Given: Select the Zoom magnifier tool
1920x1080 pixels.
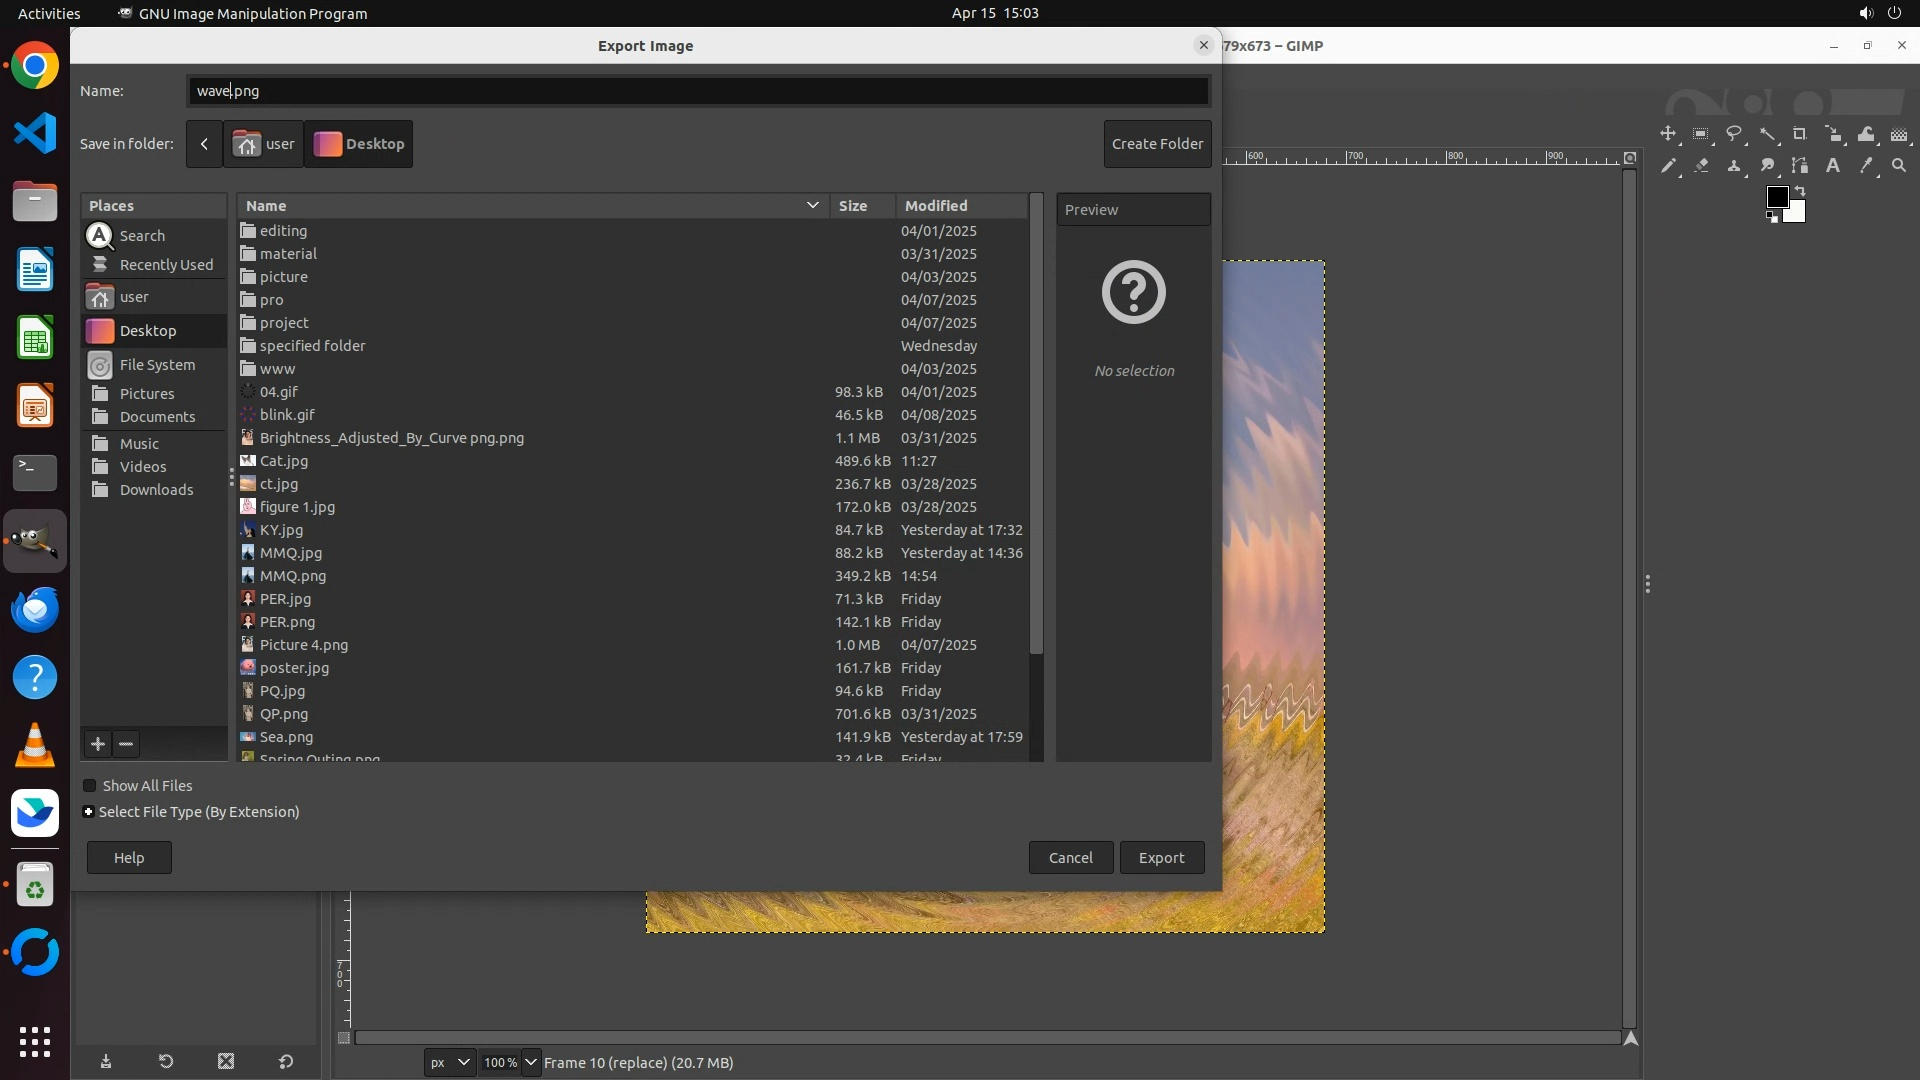Looking at the screenshot, I should click(1899, 166).
